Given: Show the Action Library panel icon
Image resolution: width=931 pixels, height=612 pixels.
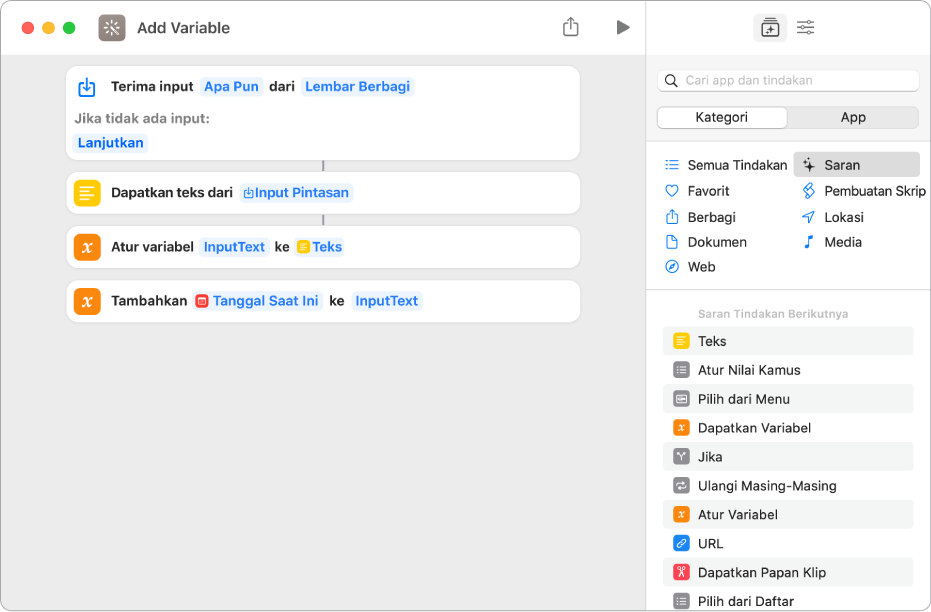Looking at the screenshot, I should [770, 27].
